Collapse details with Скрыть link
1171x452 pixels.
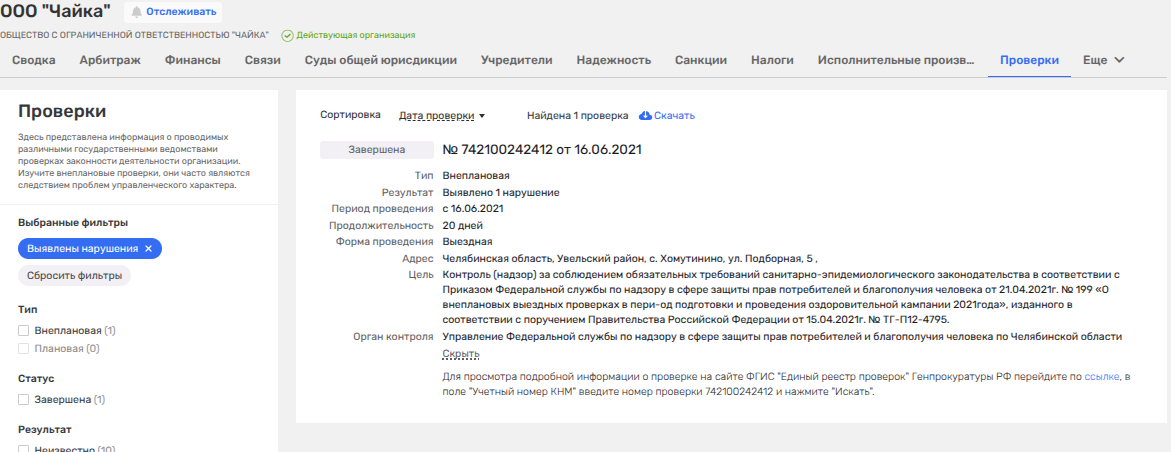(x=460, y=354)
